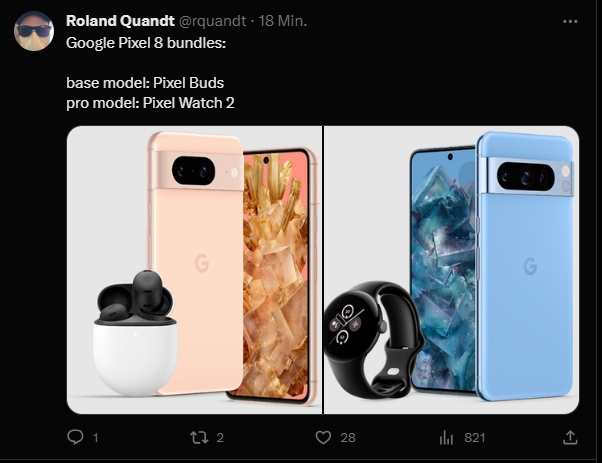The width and height of the screenshot is (602, 463).
Task: Click the retweet count showing 2
Action: pos(220,438)
